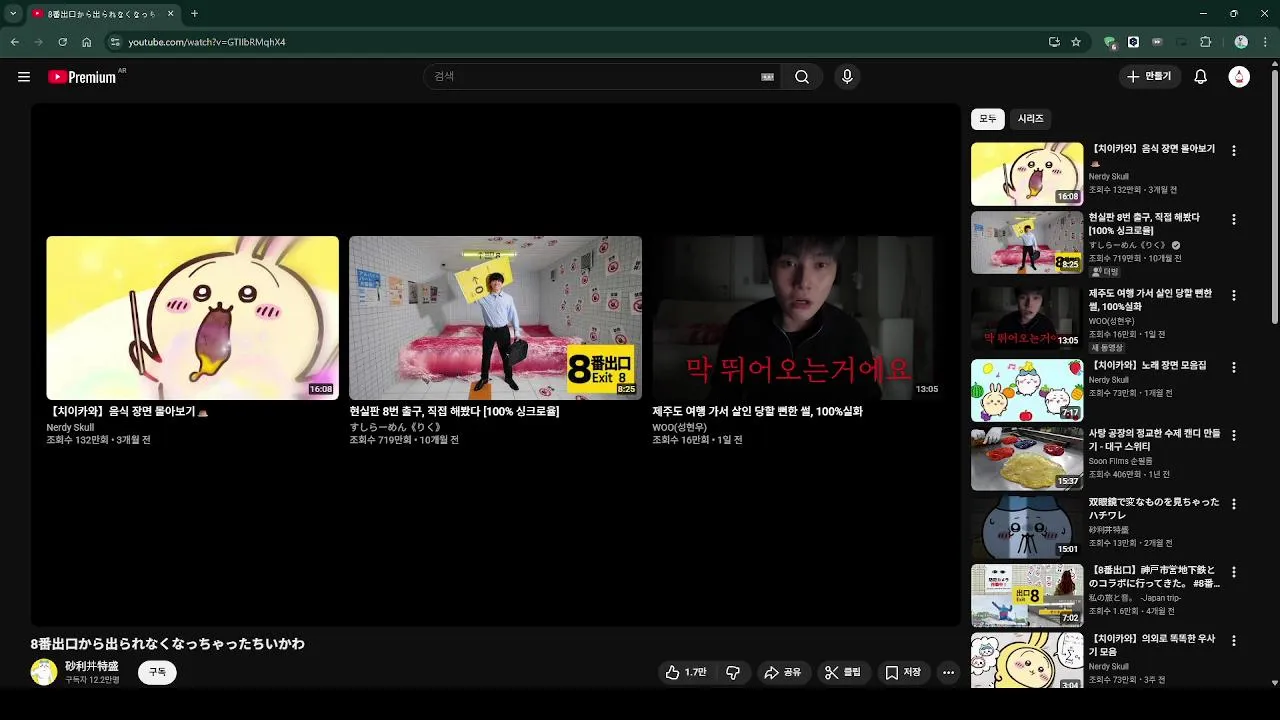Open WOO(성현우) channel link on endscreen
This screenshot has height=720, width=1280.
pos(680,428)
